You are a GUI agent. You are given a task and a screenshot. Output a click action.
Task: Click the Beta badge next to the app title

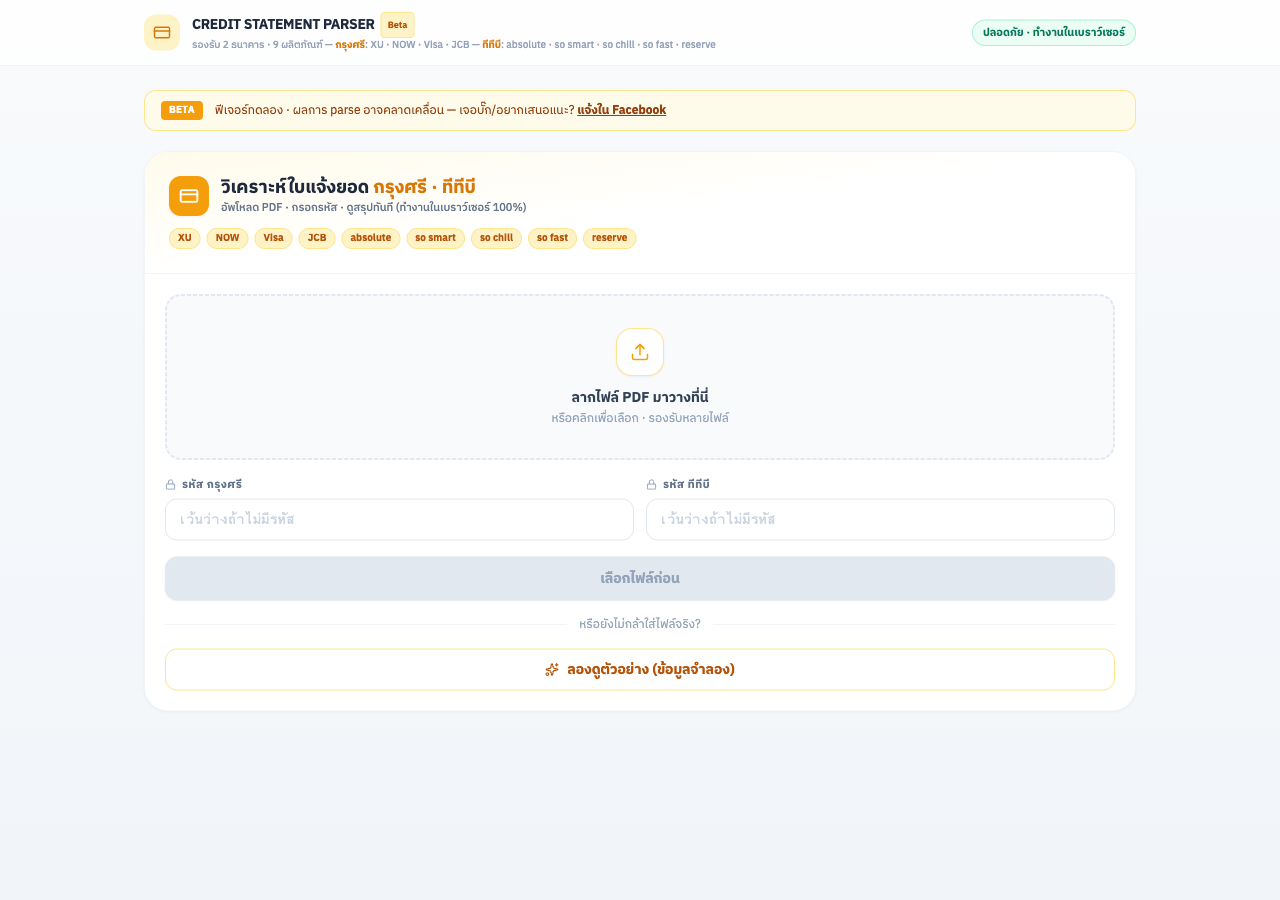(397, 24)
